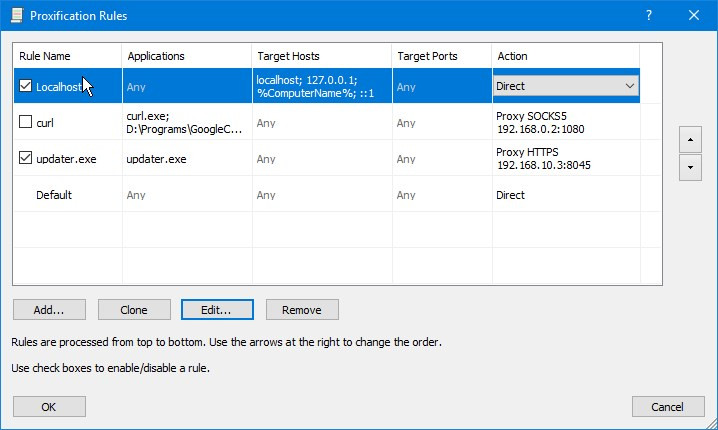This screenshot has height=430, width=718.
Task: Click the Proxification Rules title bar icon
Action: click(x=17, y=15)
